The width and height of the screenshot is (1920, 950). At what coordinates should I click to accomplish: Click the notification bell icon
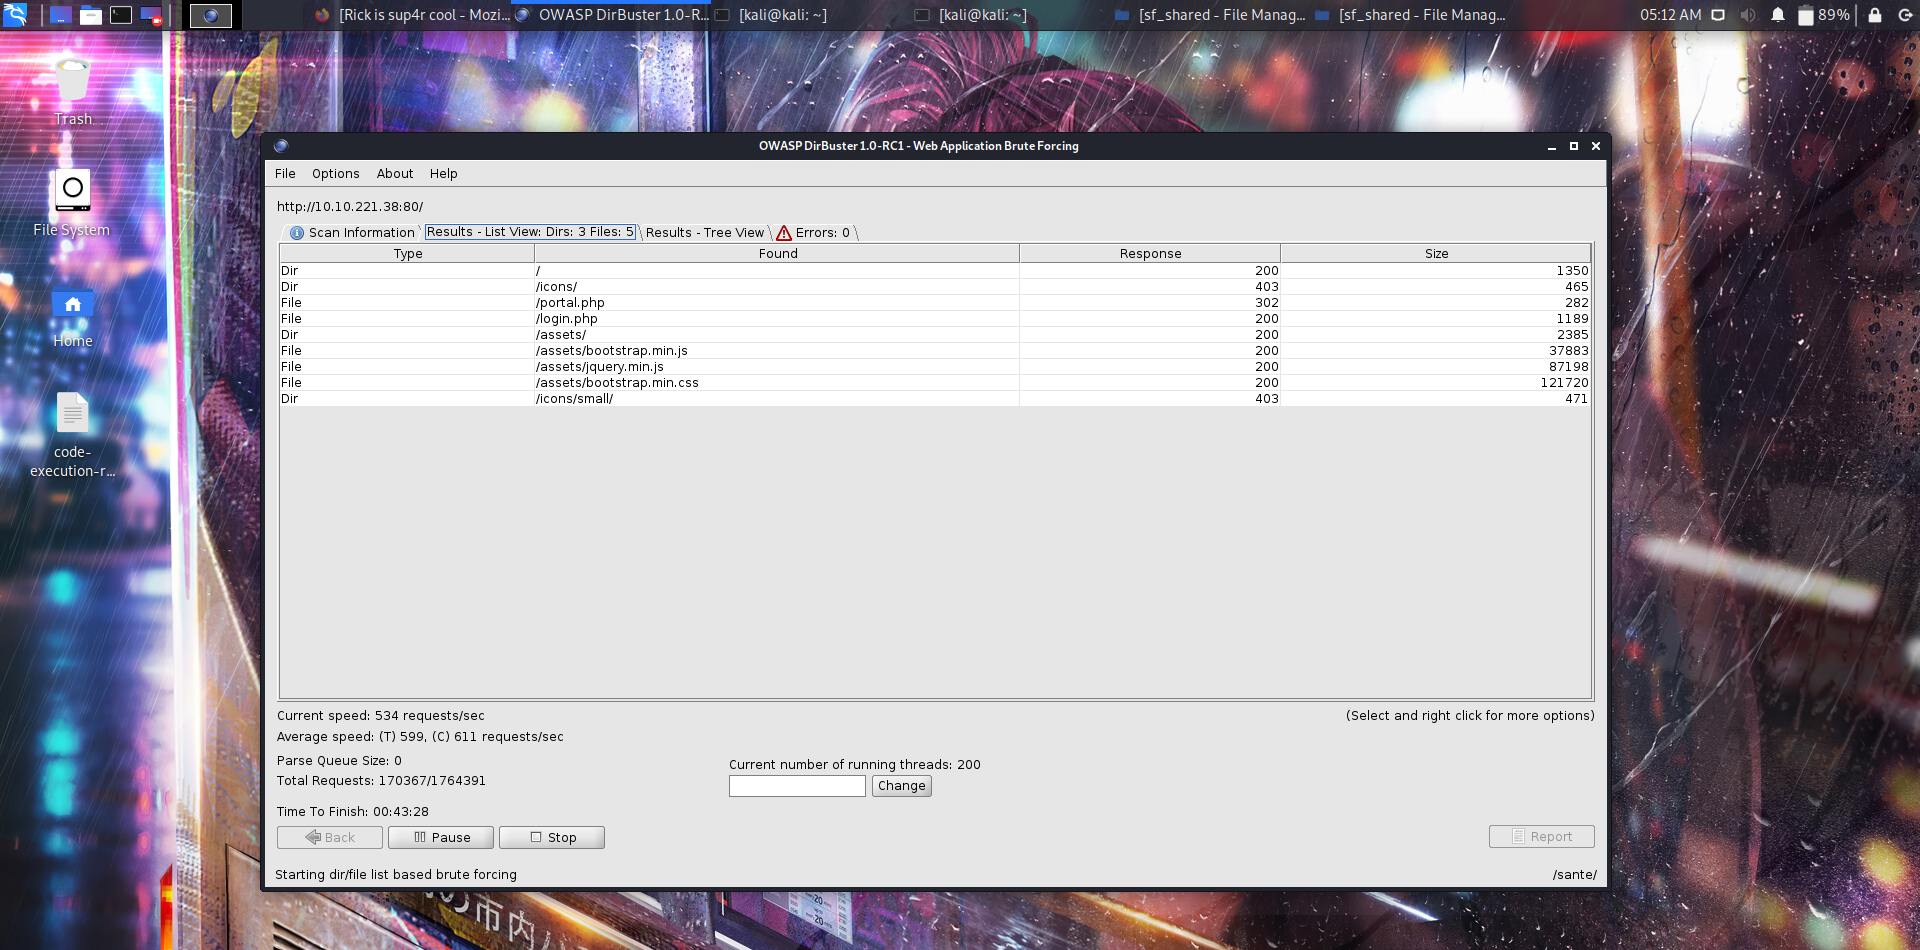coord(1777,15)
